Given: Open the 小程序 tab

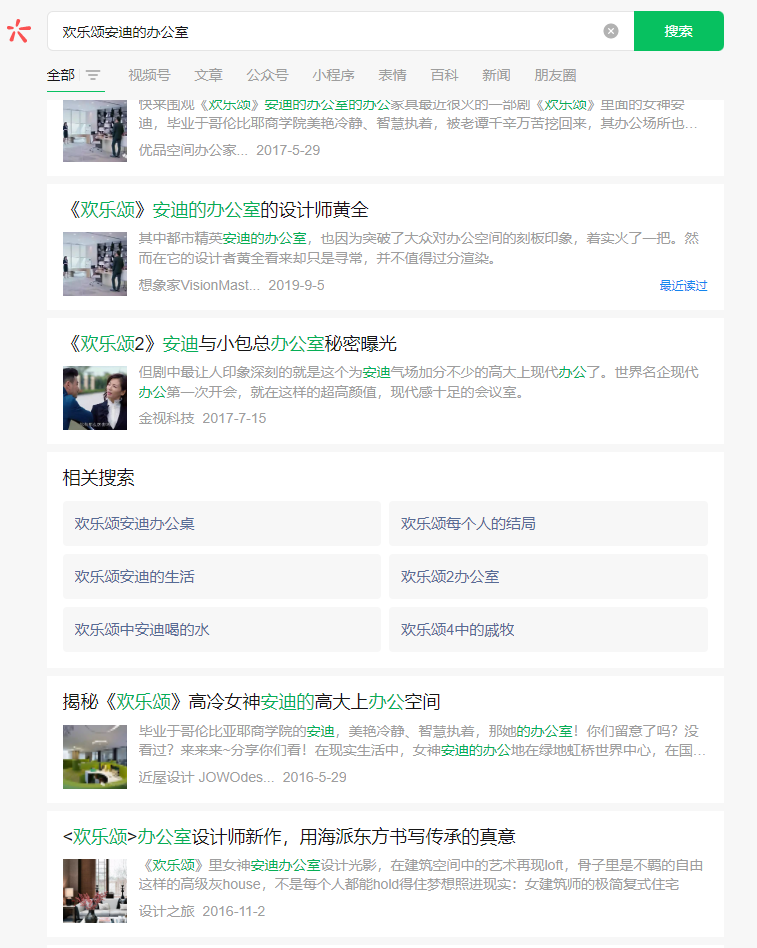Looking at the screenshot, I should coord(333,75).
